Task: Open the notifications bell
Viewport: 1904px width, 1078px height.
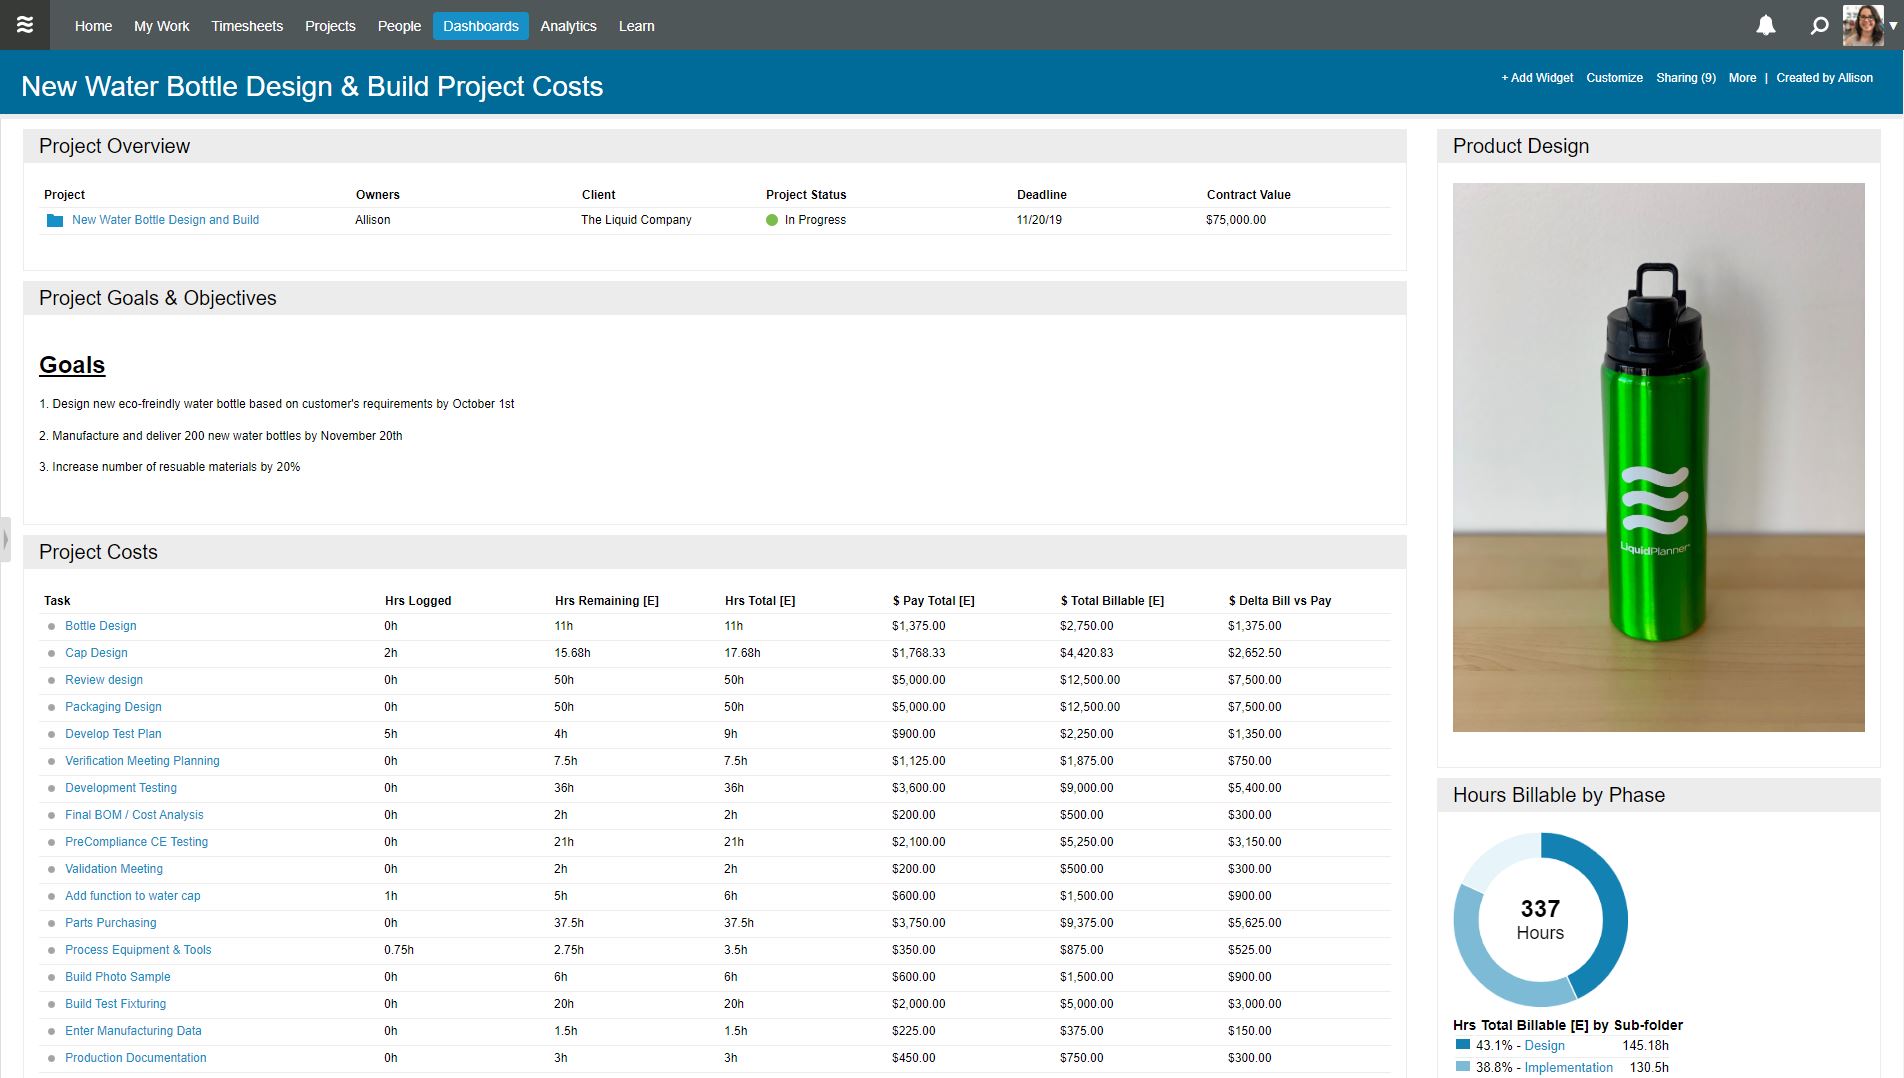Action: click(x=1766, y=26)
